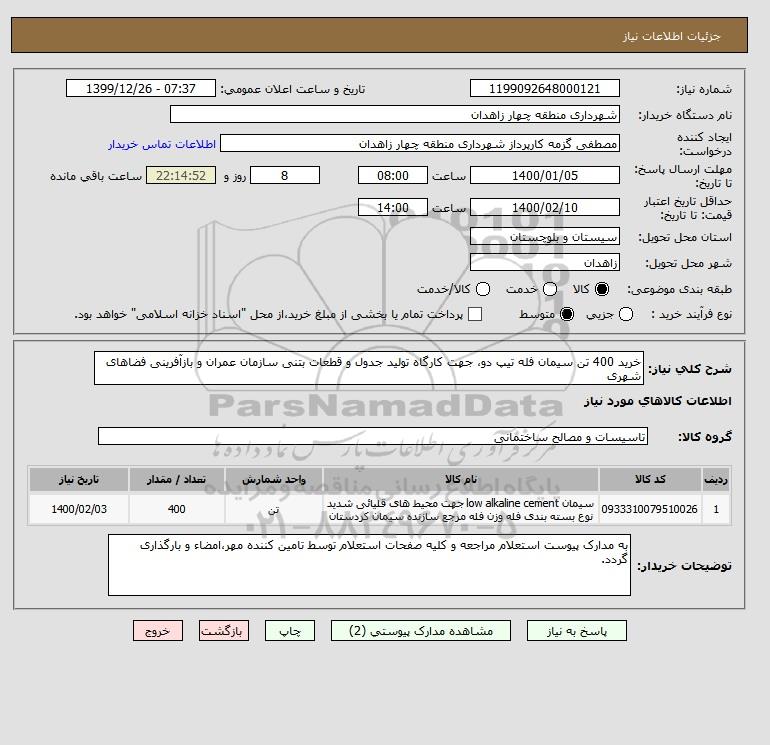Click the deadline time field 08:00
The height and width of the screenshot is (745, 770).
pyautogui.click(x=393, y=175)
